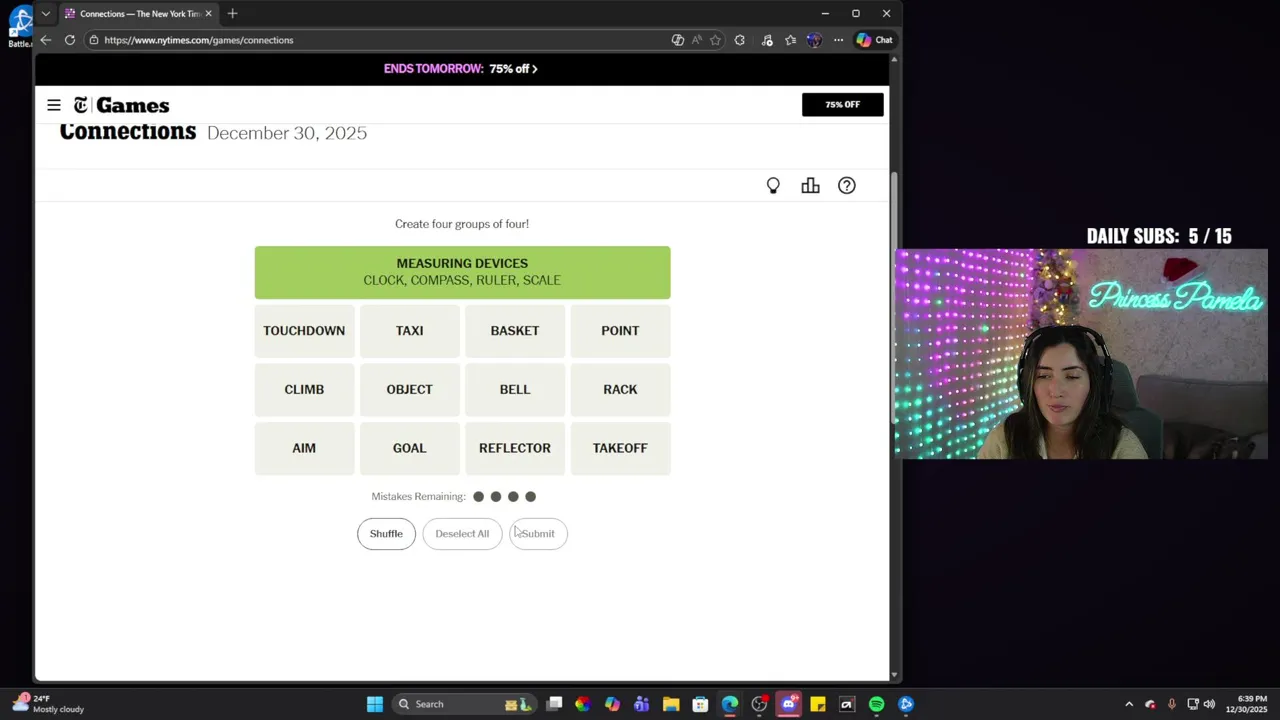Select the TOUCHDOWN tile
Image resolution: width=1280 pixels, height=720 pixels.
304,331
